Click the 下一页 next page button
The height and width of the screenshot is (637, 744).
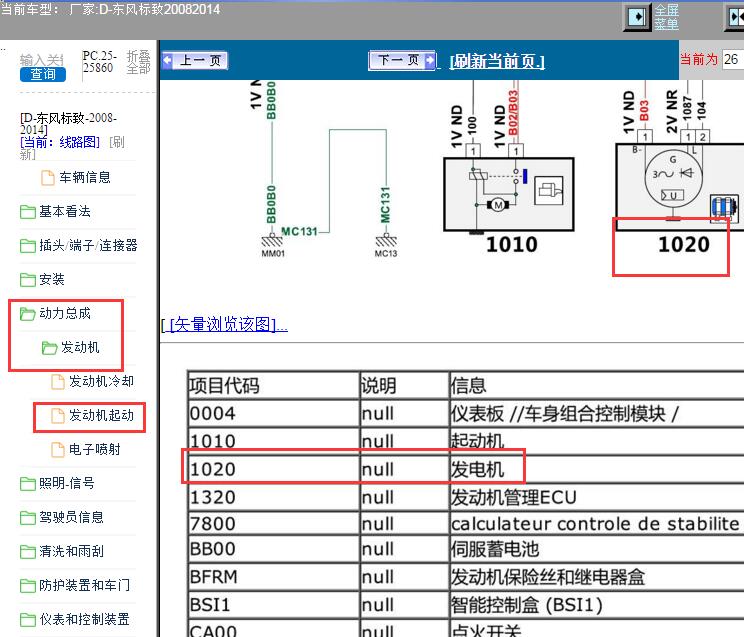(402, 60)
